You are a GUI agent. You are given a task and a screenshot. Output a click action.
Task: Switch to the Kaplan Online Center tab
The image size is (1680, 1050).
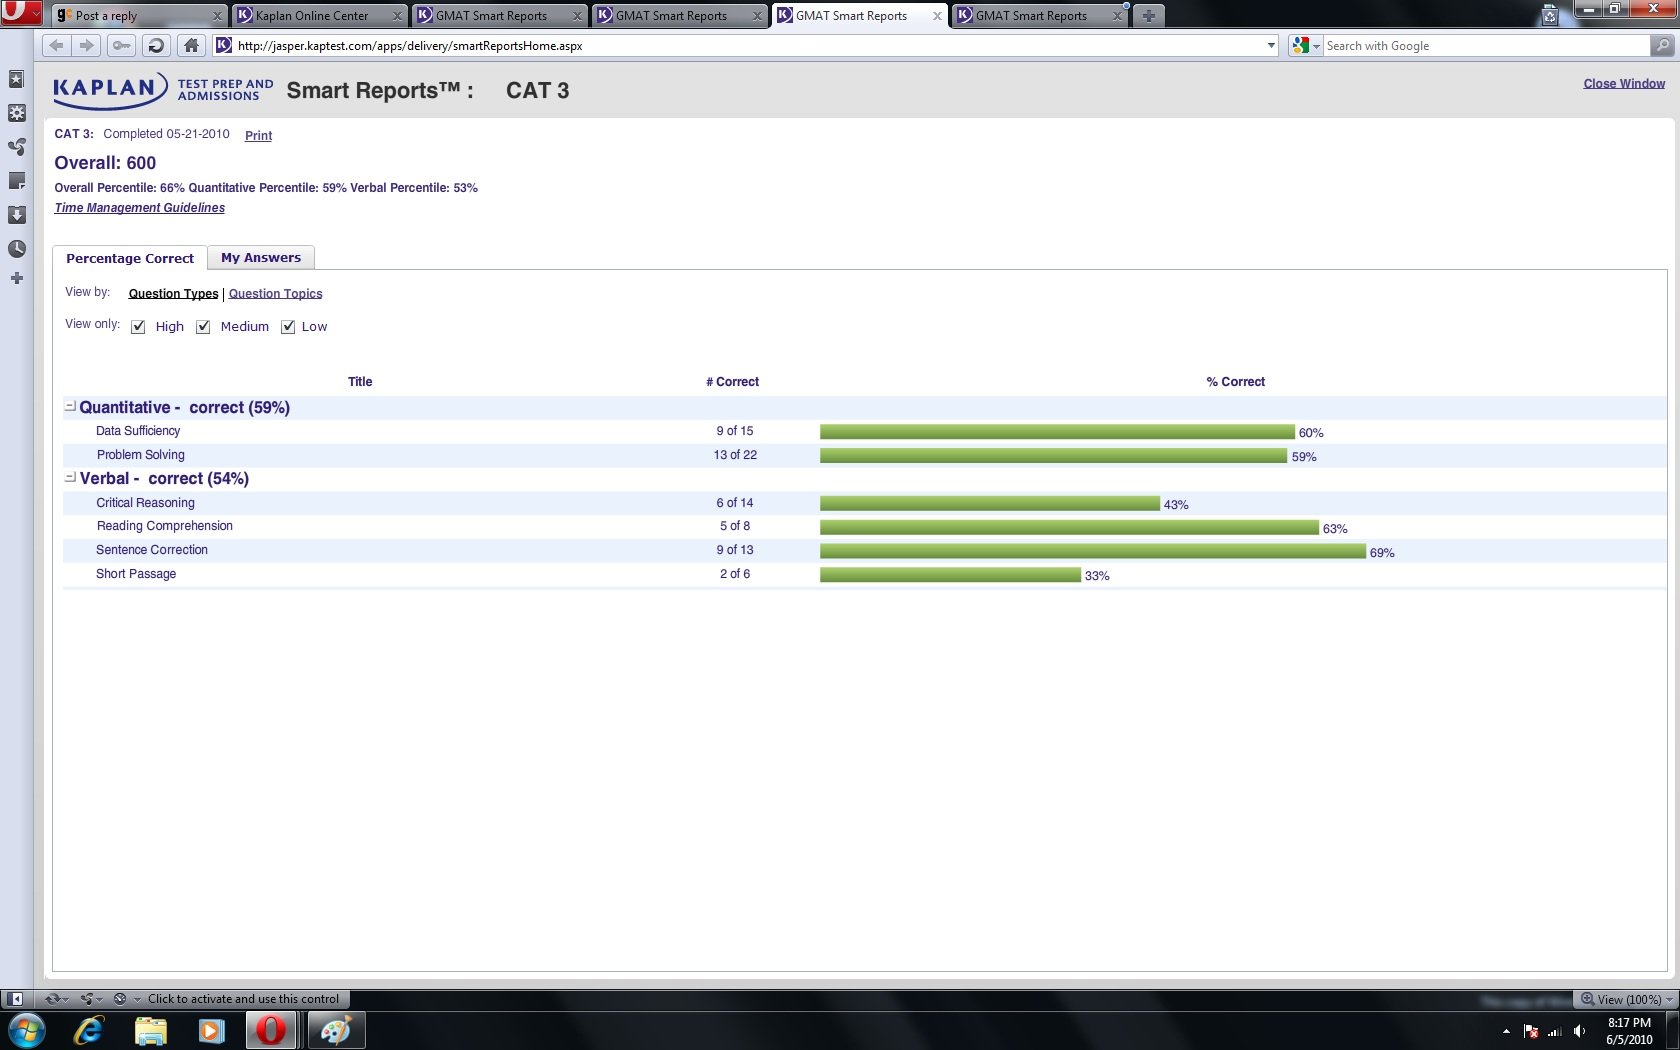pyautogui.click(x=312, y=15)
